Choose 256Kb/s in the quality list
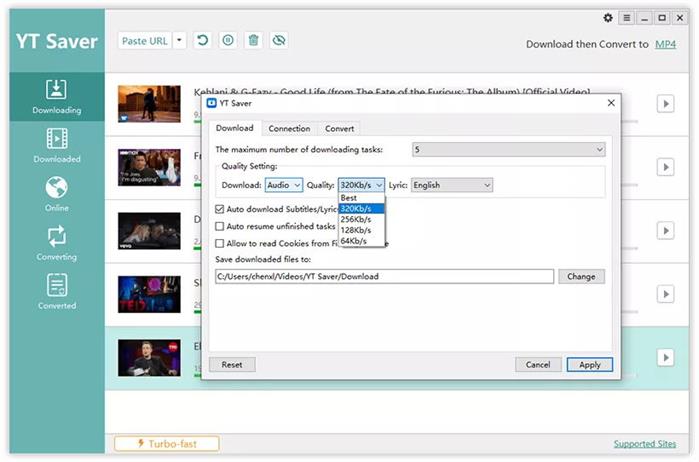Viewport: 699px width, 462px height. click(362, 219)
